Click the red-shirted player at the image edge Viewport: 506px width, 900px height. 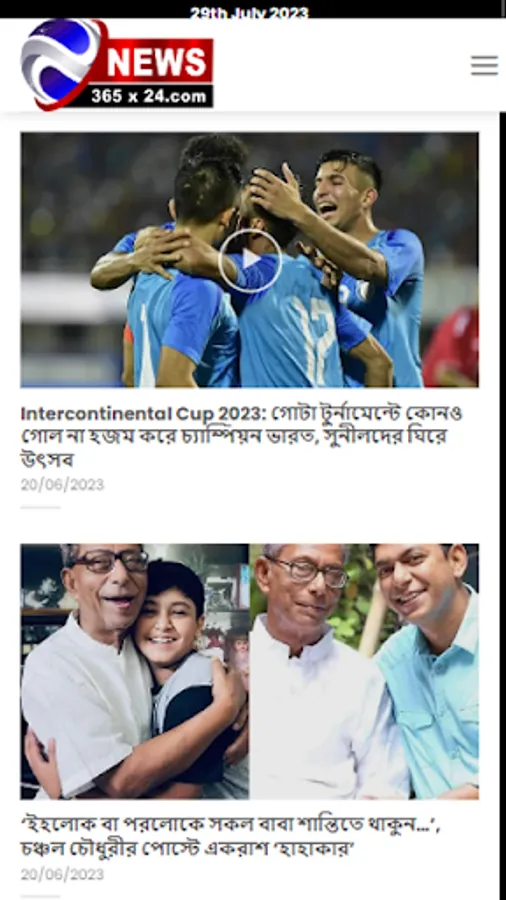(451, 346)
